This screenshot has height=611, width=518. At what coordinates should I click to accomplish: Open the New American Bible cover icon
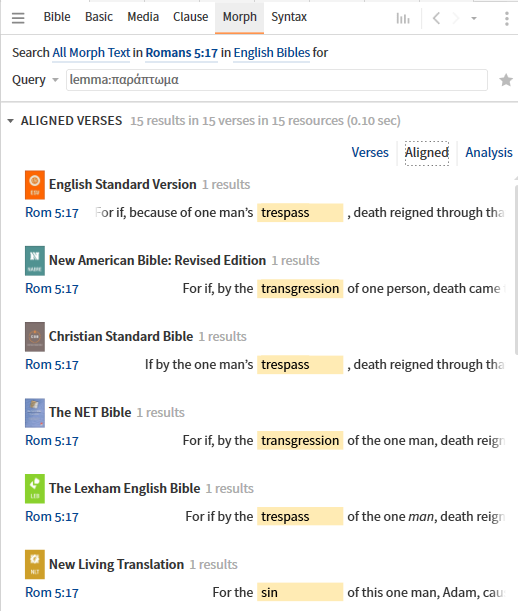pyautogui.click(x=35, y=261)
